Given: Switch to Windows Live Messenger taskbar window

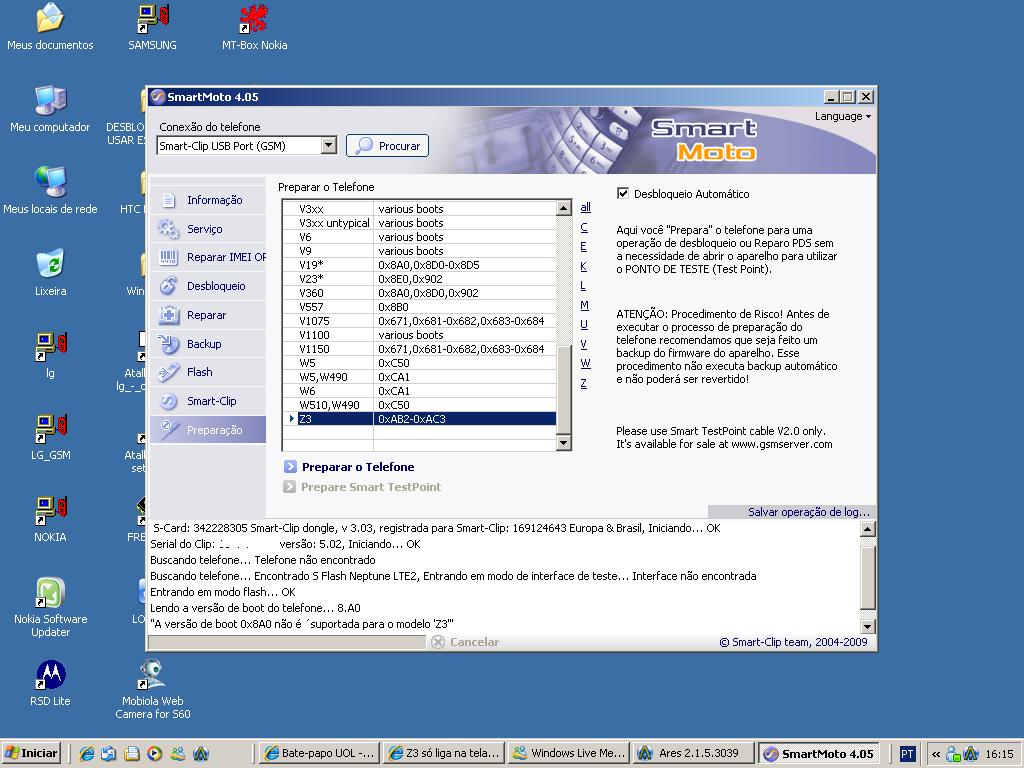Looking at the screenshot, I should click(x=569, y=754).
